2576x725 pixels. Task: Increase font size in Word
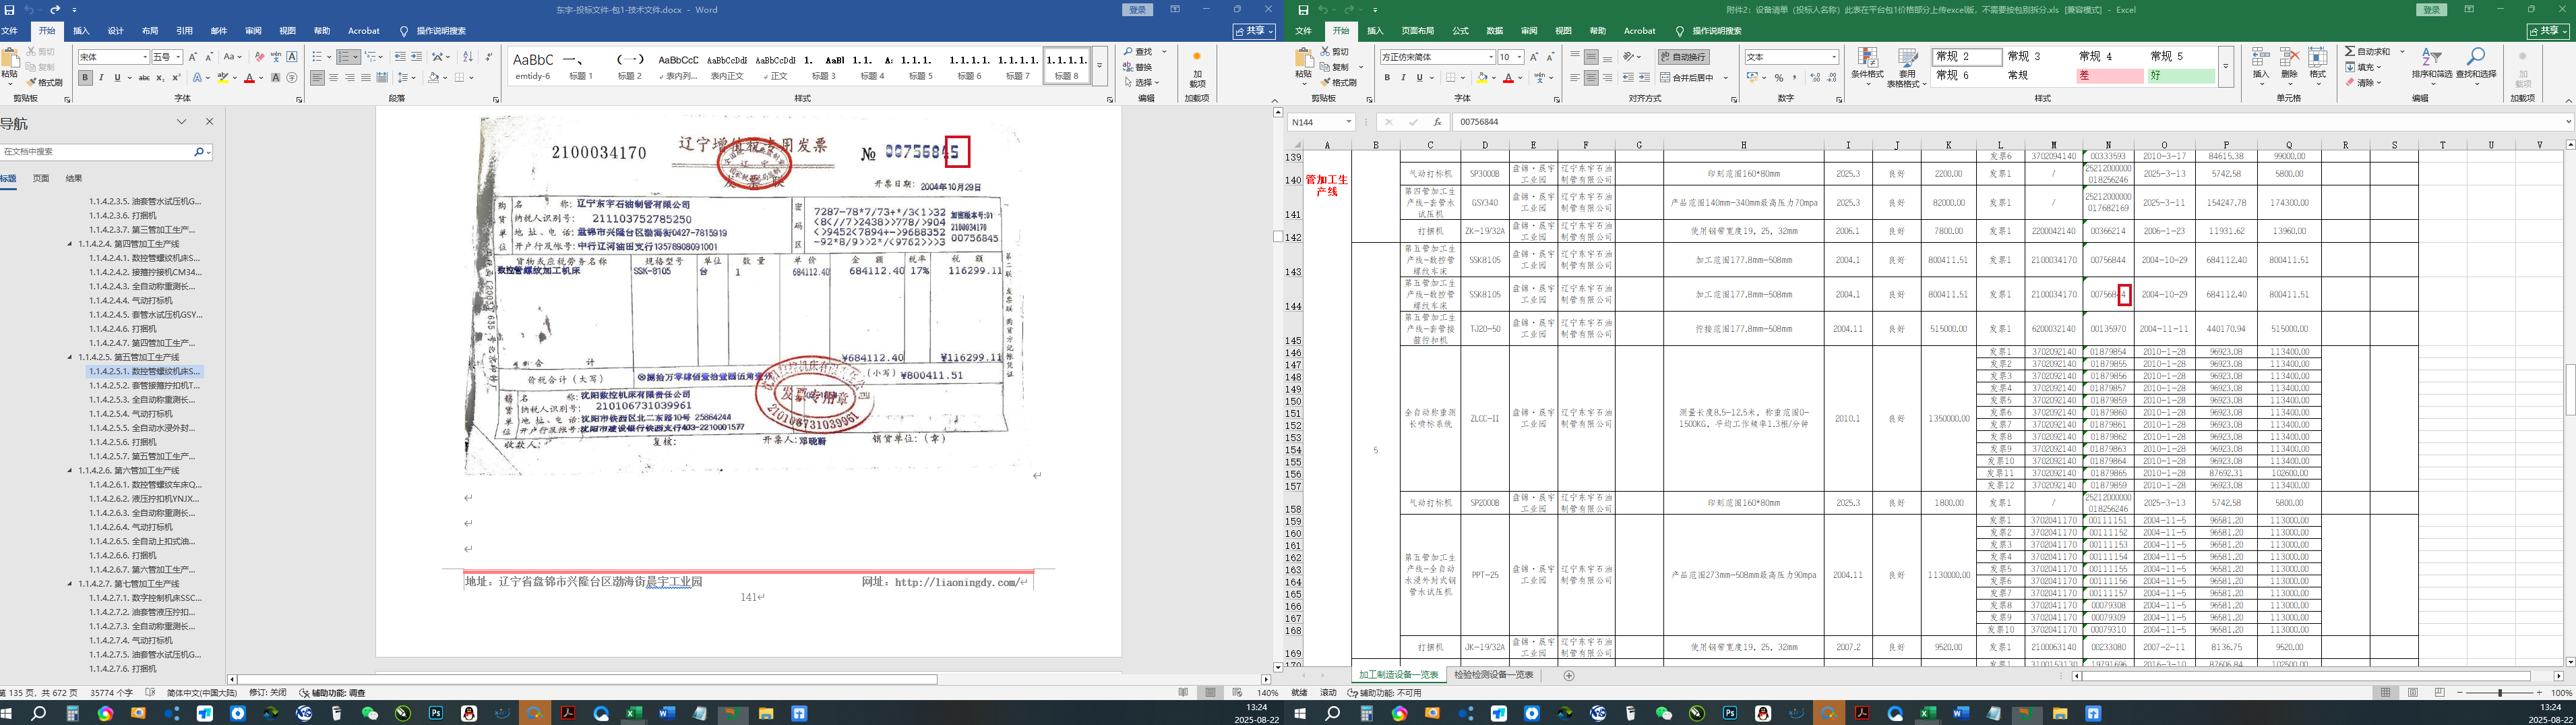[x=193, y=57]
